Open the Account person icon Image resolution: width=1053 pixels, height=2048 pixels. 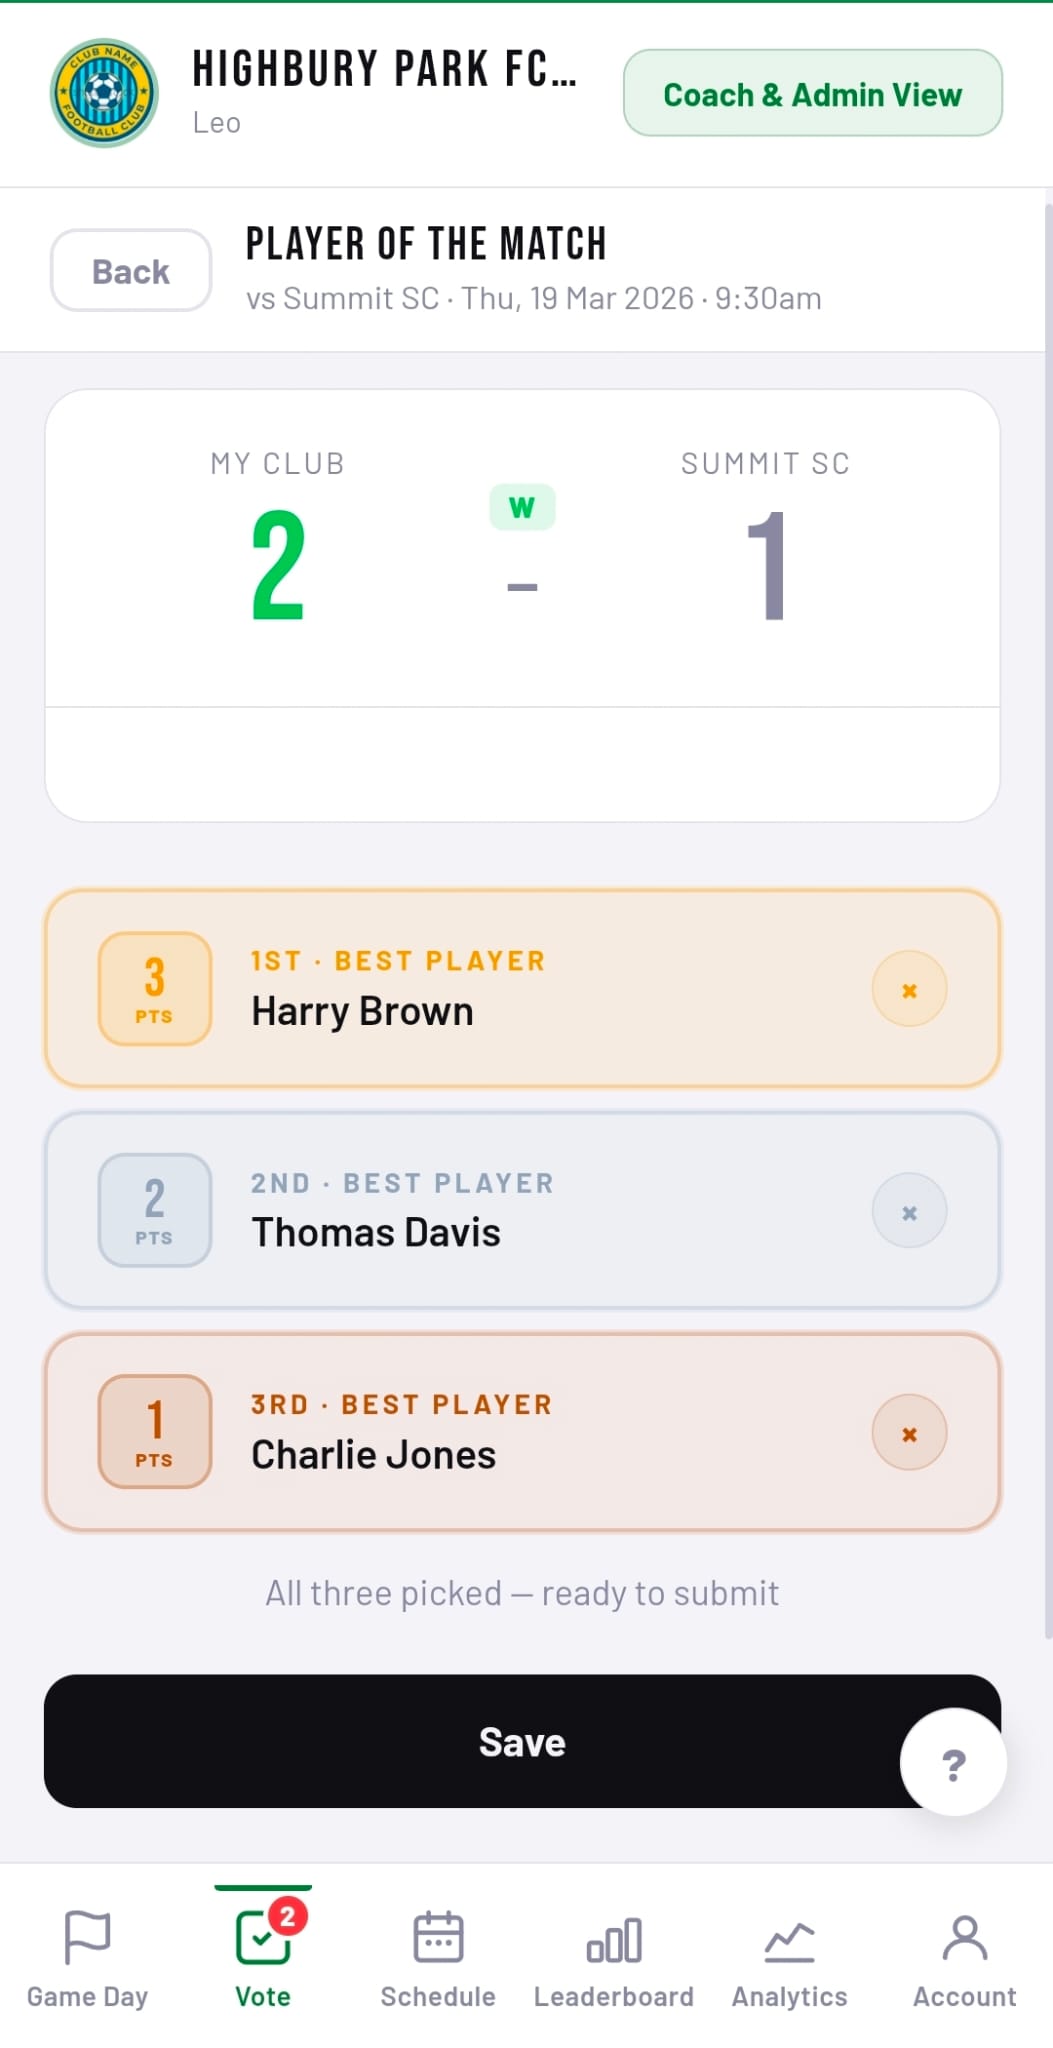click(964, 1938)
